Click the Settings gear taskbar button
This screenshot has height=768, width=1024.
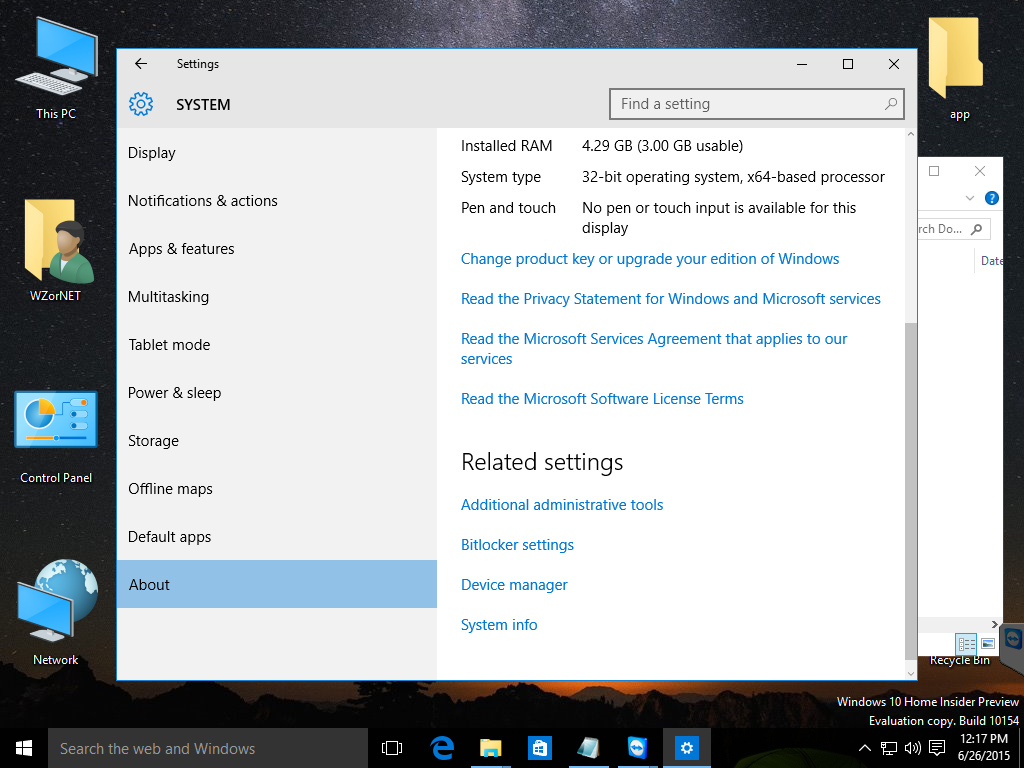[x=686, y=748]
